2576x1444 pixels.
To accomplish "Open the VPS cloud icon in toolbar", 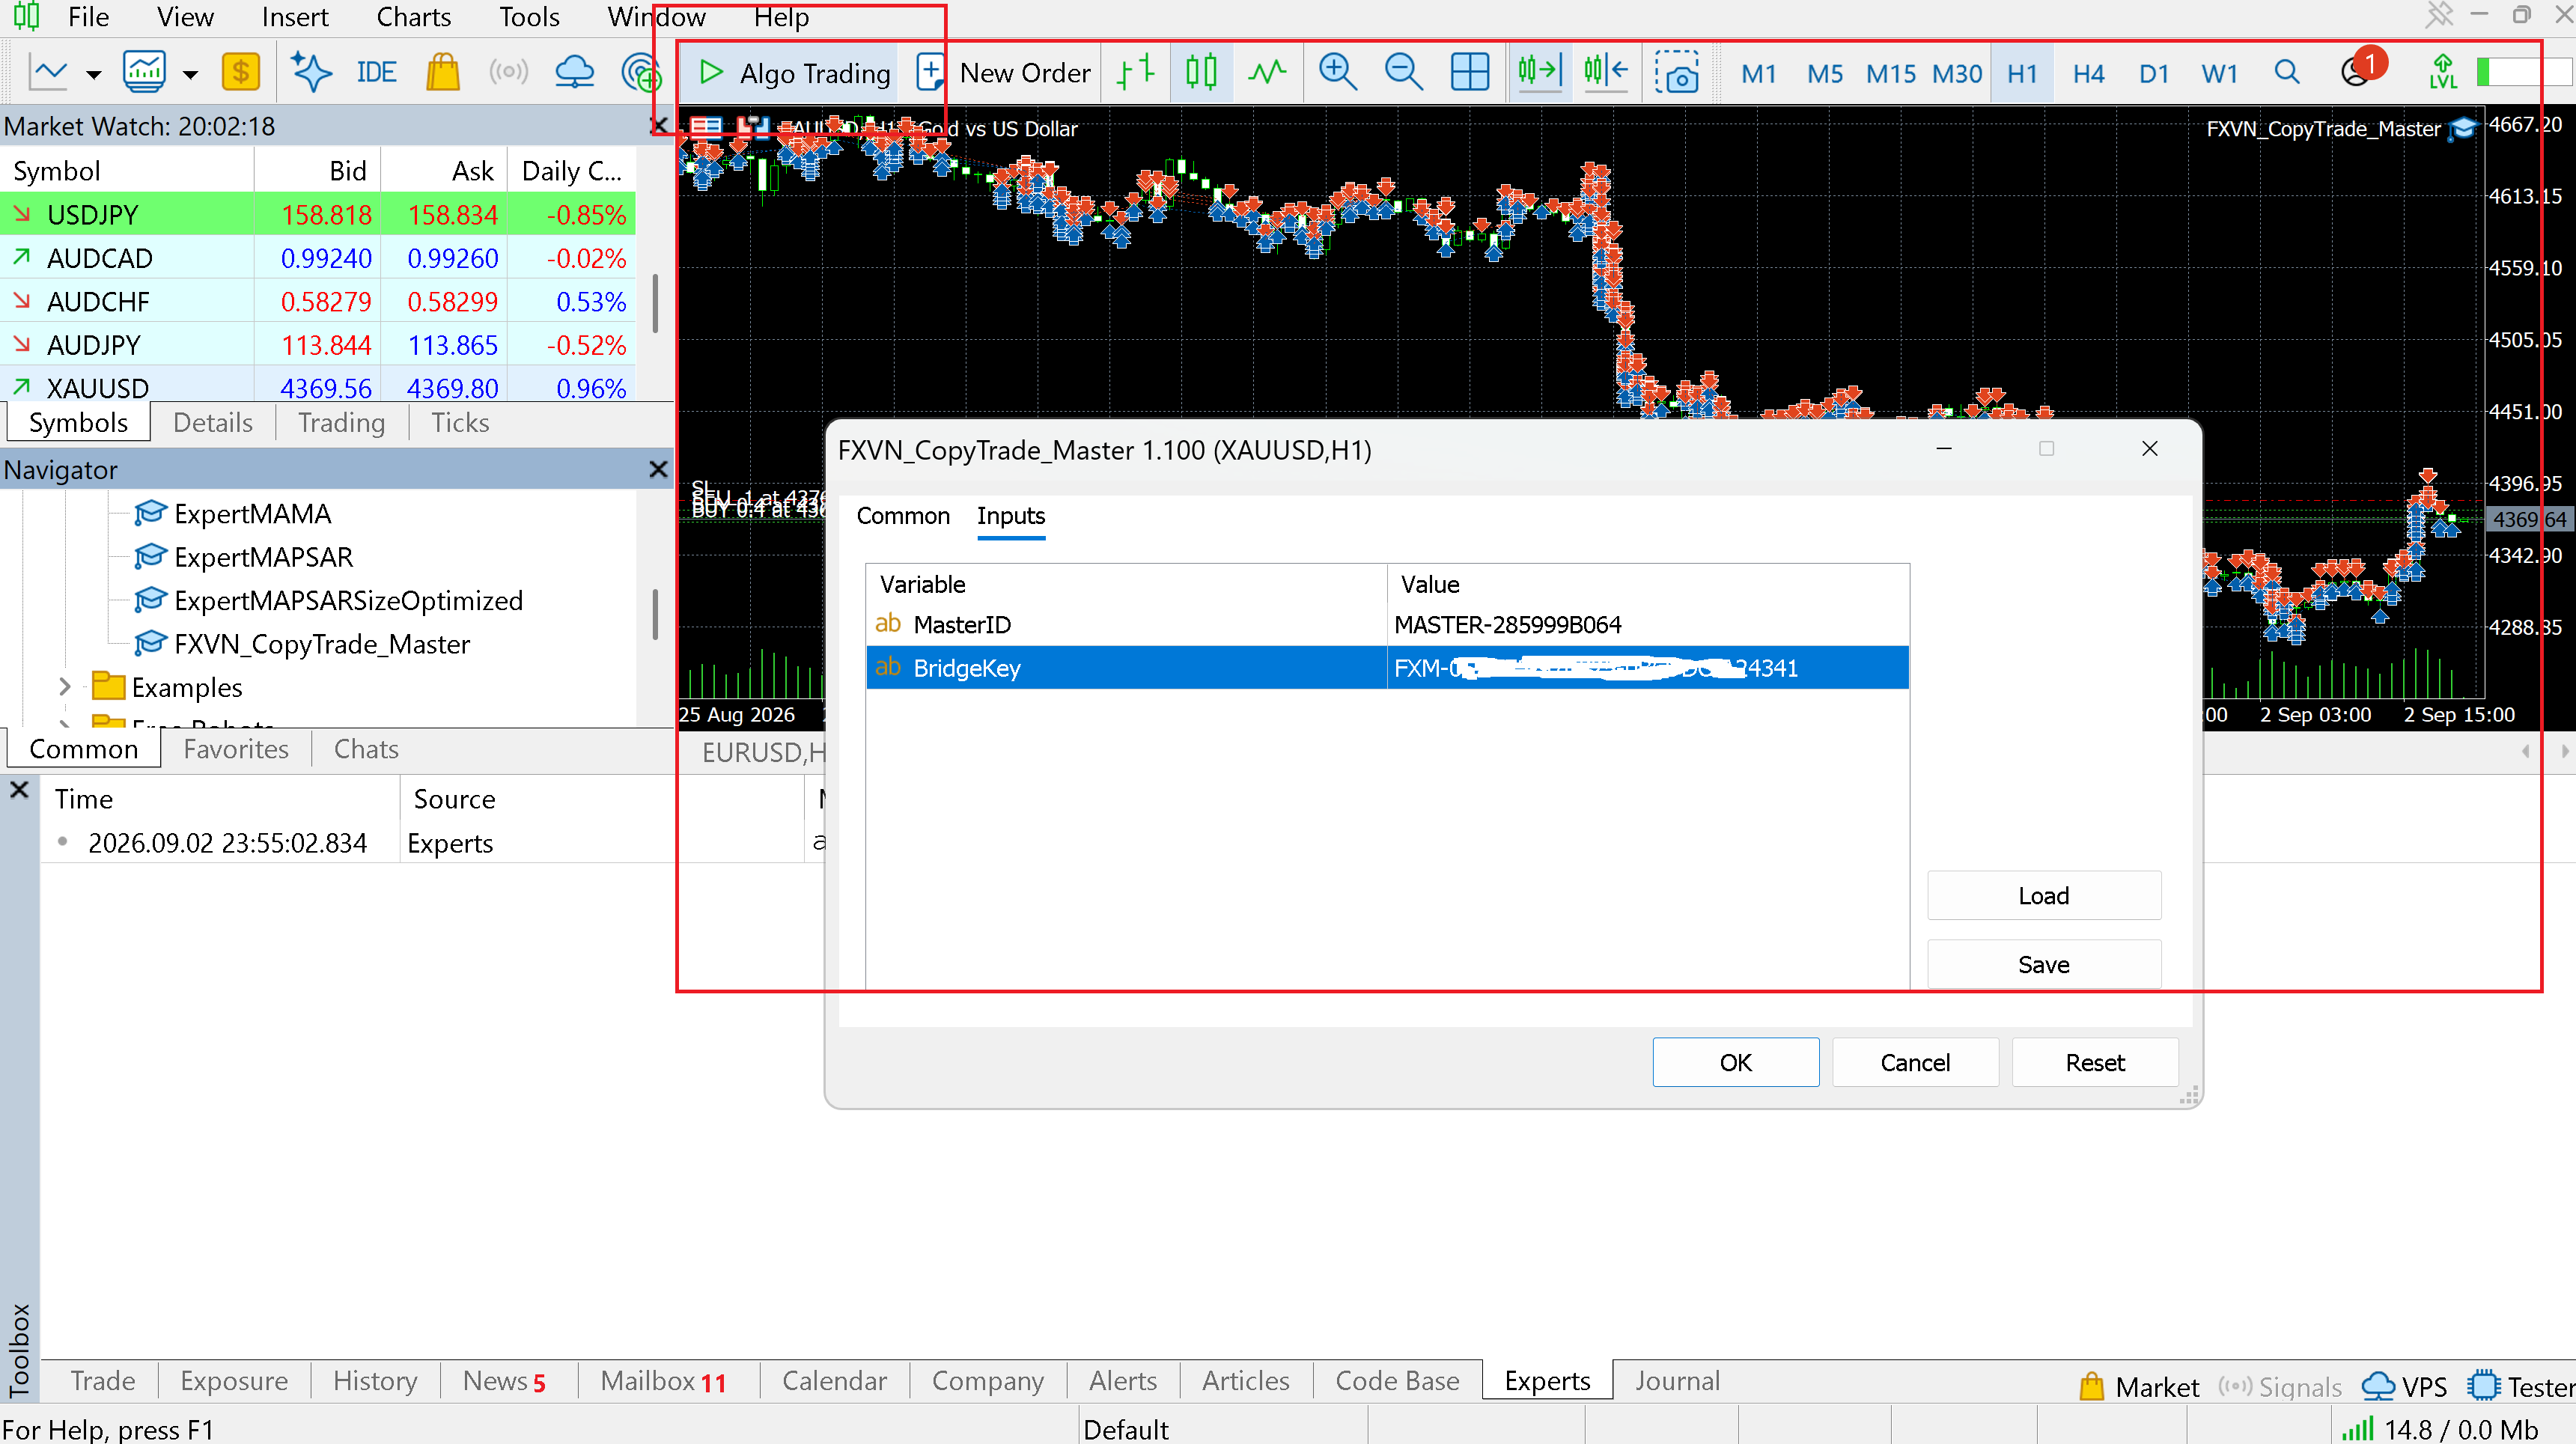I will (x=574, y=73).
